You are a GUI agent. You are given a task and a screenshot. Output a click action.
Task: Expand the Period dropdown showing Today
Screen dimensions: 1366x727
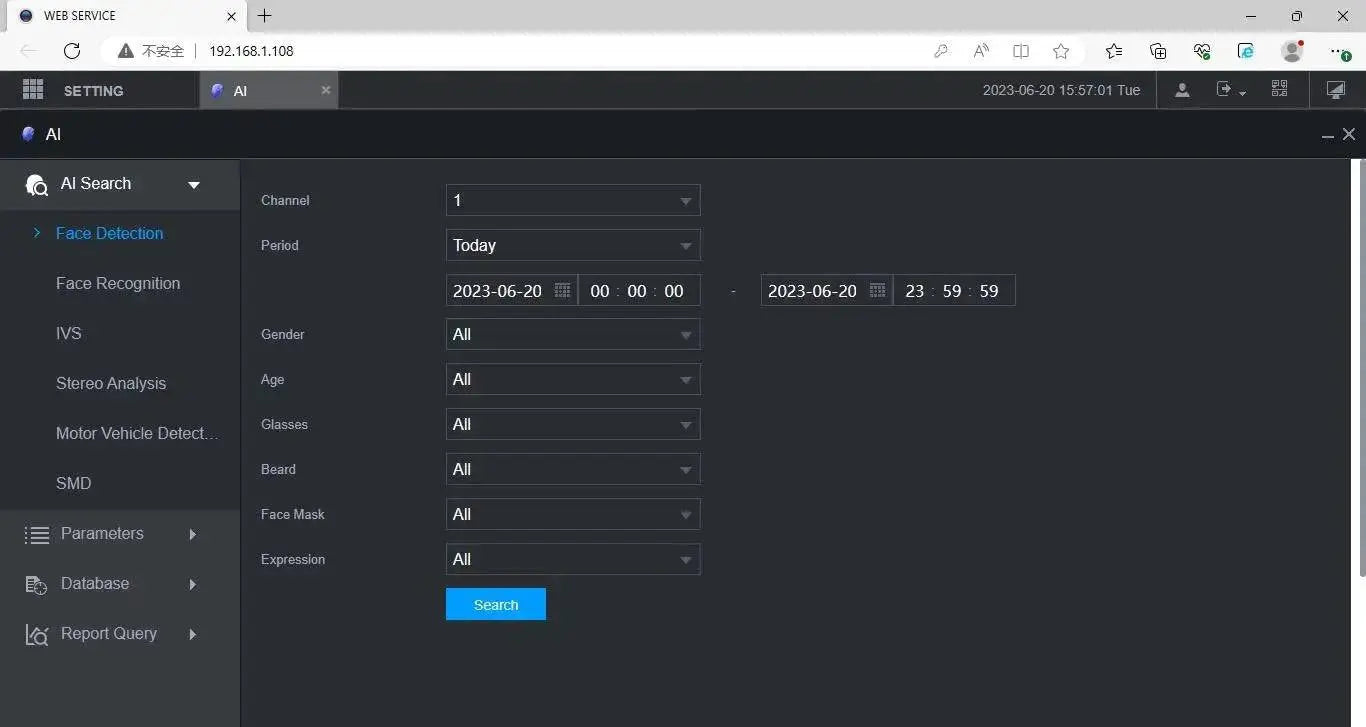(572, 245)
